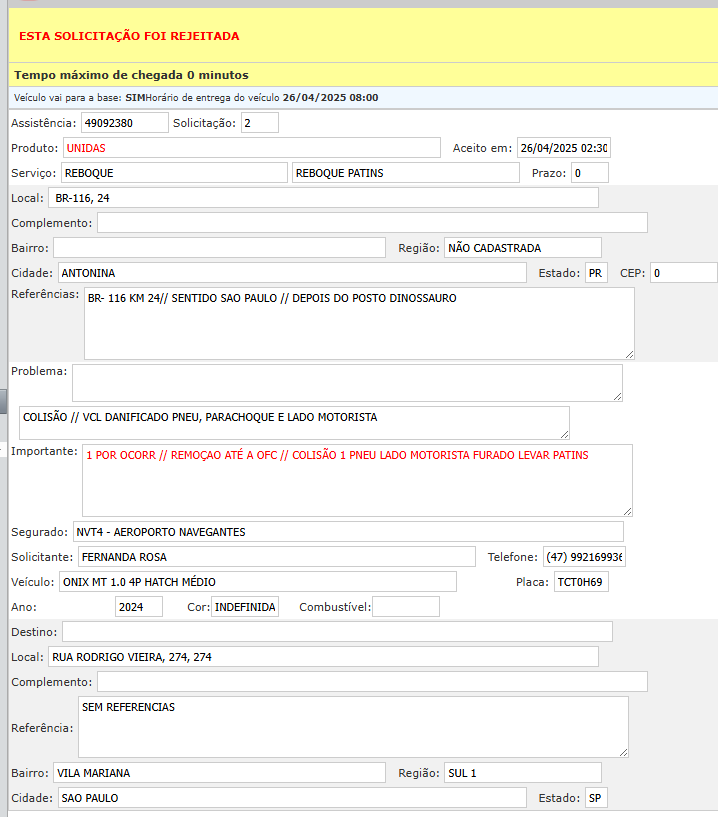Click the Assistência number field
Viewport: 718px width, 817px height.
pyautogui.click(x=125, y=123)
